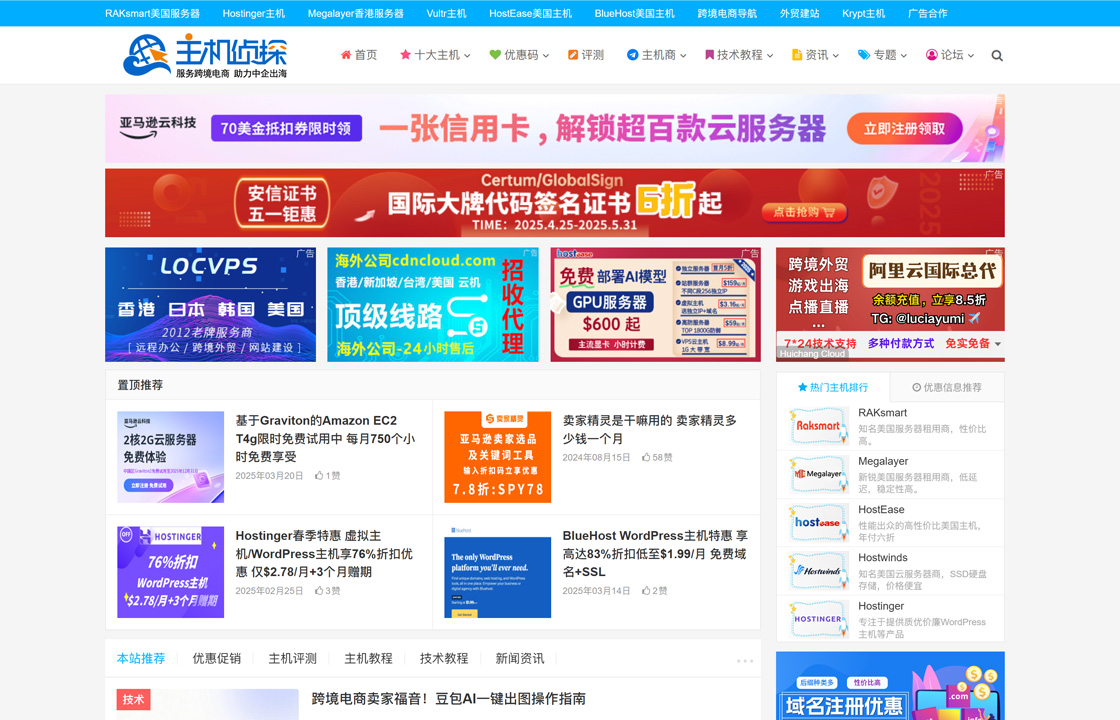Open 跨境电商导航 top bar link
This screenshot has height=720, width=1120.
point(727,14)
